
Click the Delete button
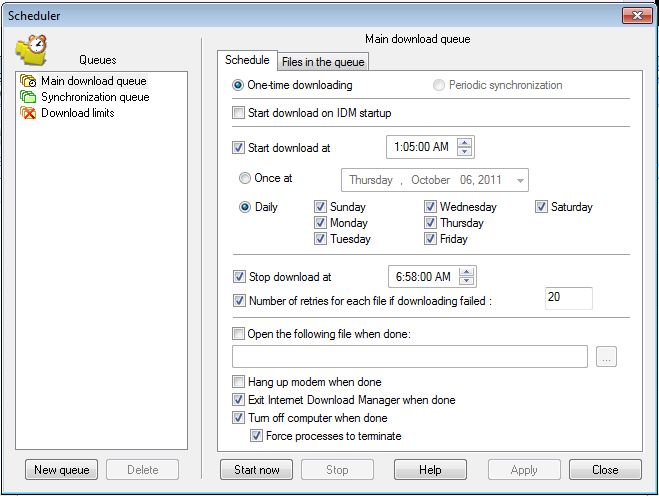tap(142, 470)
